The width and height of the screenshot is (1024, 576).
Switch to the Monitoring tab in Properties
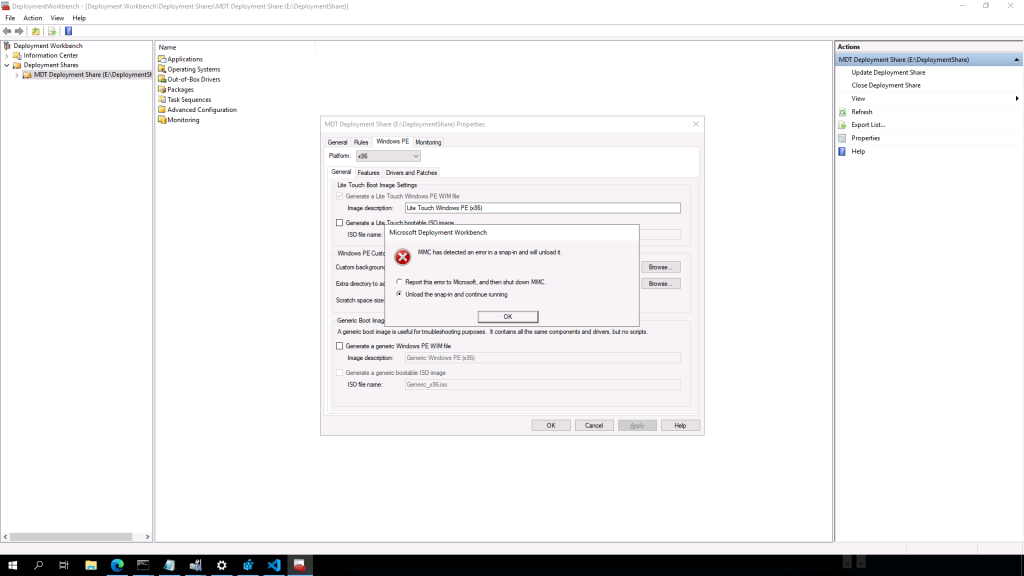pyautogui.click(x=428, y=142)
